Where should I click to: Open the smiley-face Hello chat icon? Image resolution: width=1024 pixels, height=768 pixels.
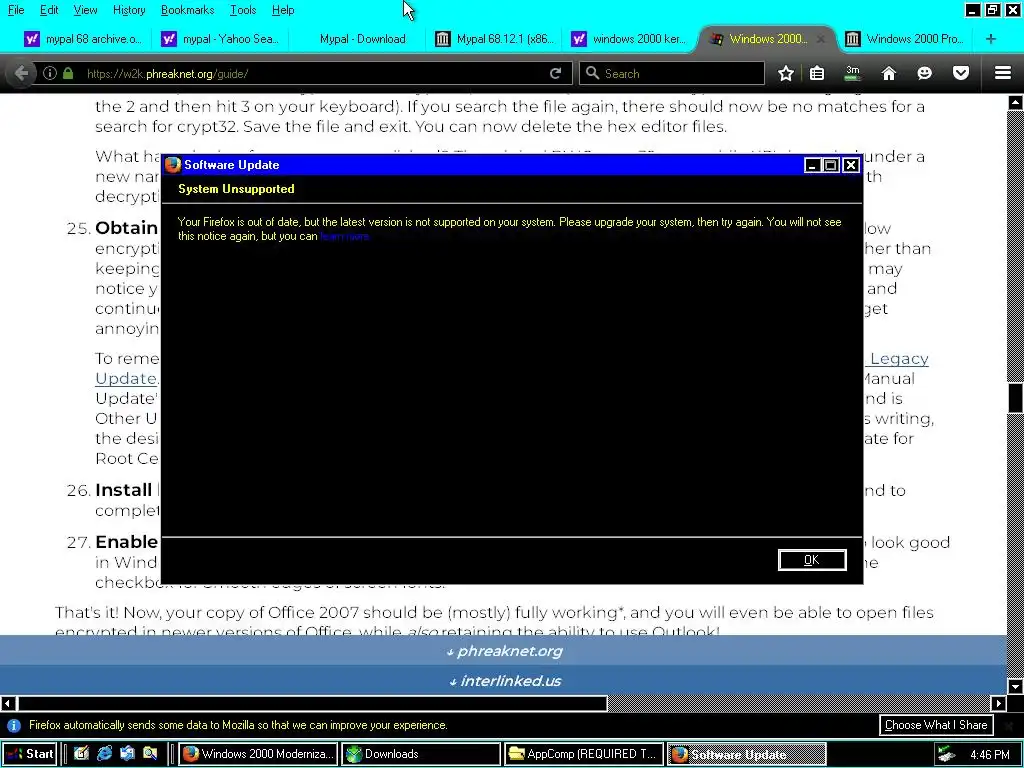[924, 73]
